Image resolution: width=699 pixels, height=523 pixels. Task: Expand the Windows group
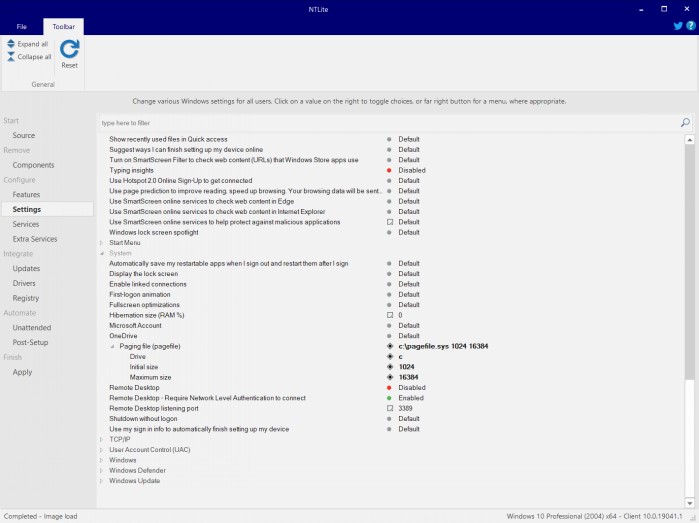coord(102,460)
